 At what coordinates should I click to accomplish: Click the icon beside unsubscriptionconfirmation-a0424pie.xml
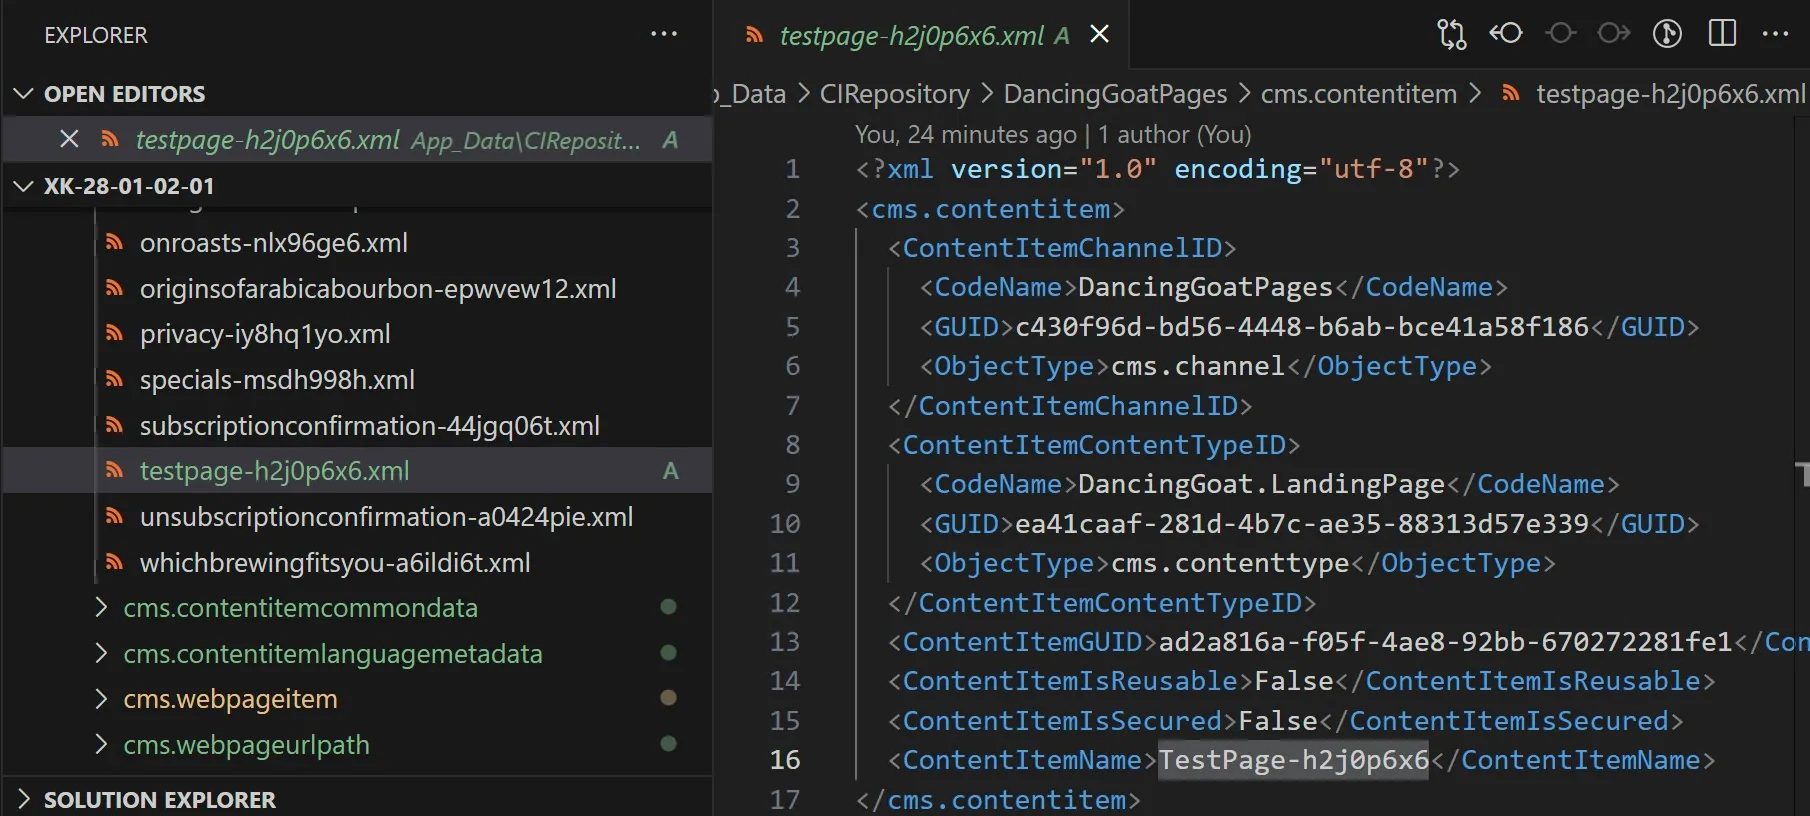point(114,516)
